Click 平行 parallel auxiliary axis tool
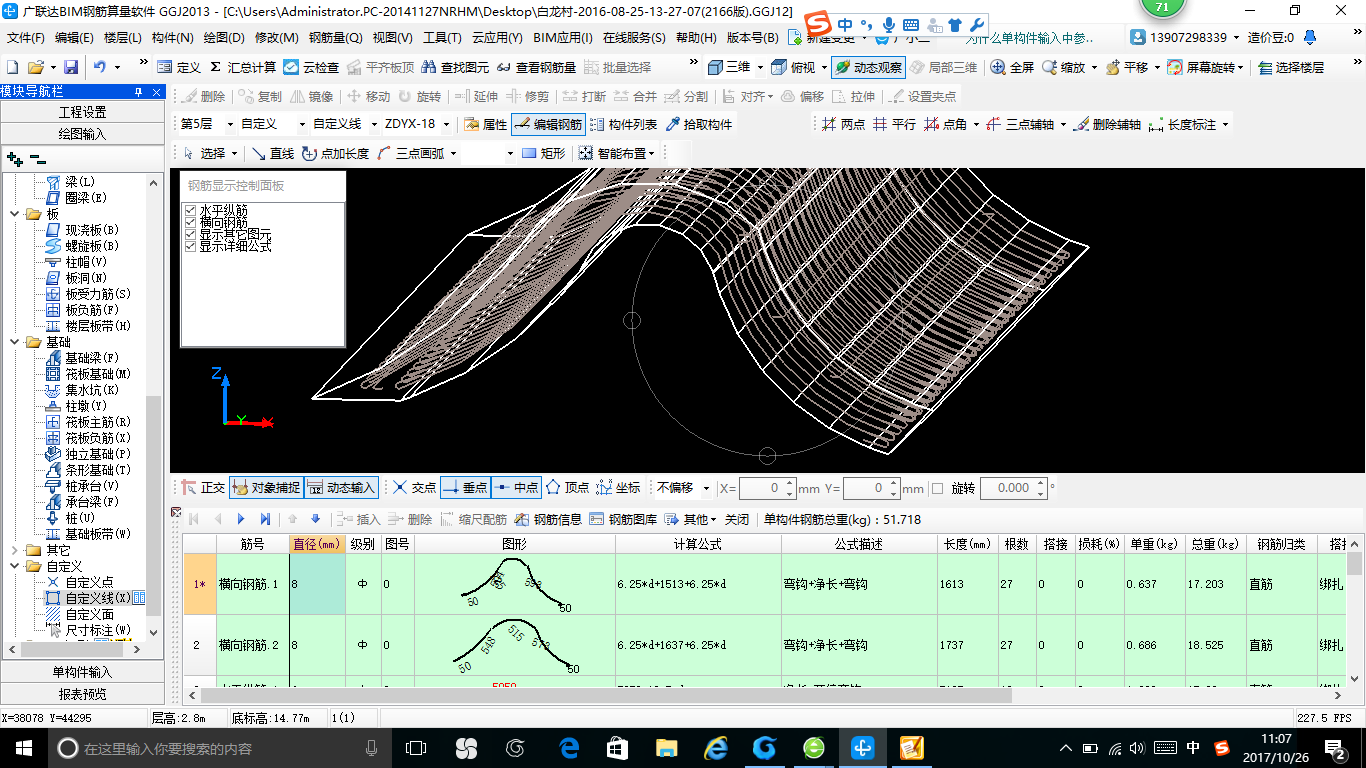The width and height of the screenshot is (1366, 768). (894, 124)
